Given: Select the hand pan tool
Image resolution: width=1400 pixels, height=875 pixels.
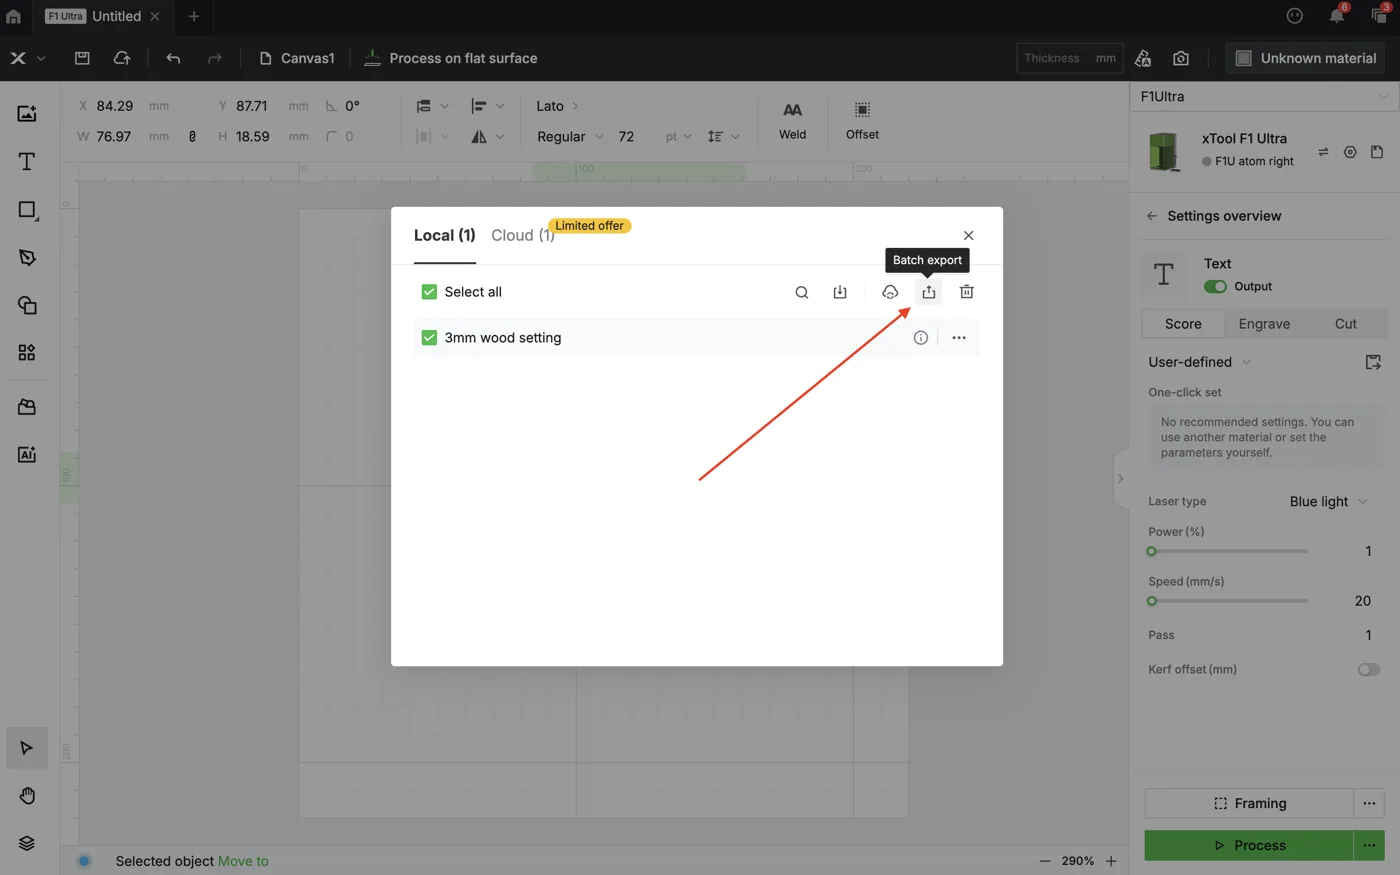Looking at the screenshot, I should pyautogui.click(x=27, y=796).
